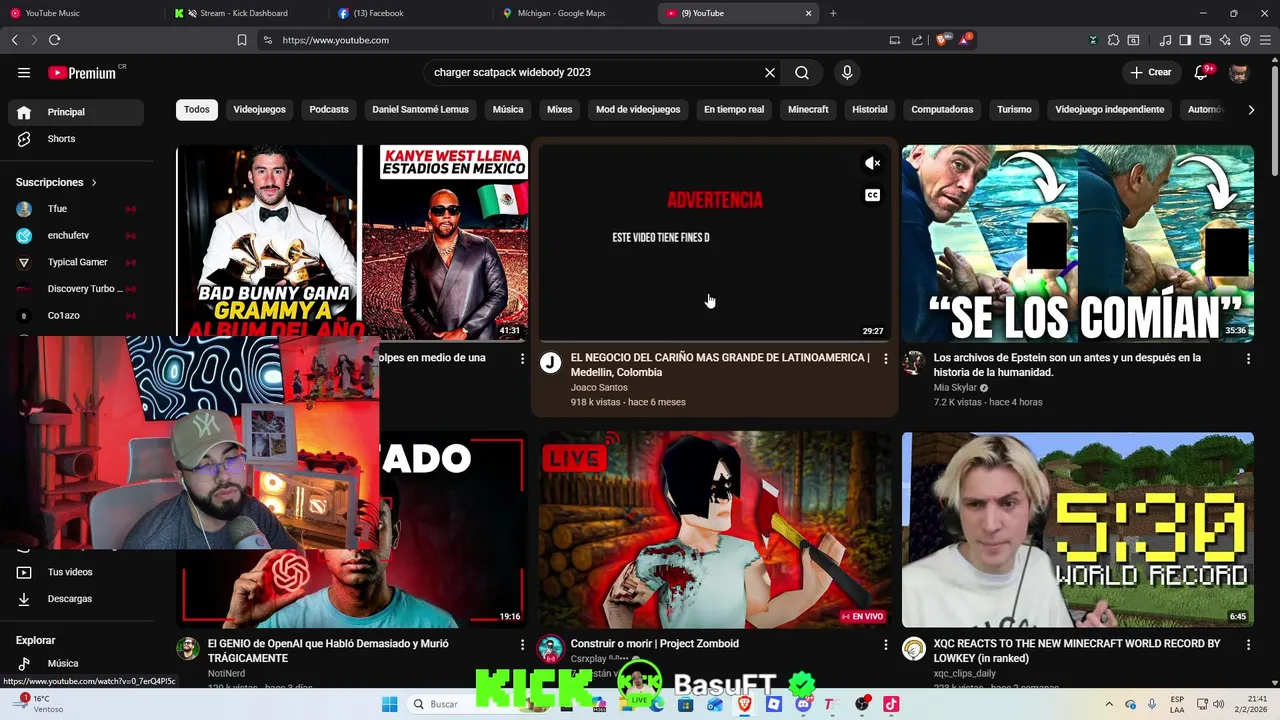
Task: Open a new browser tab
Action: 833,13
